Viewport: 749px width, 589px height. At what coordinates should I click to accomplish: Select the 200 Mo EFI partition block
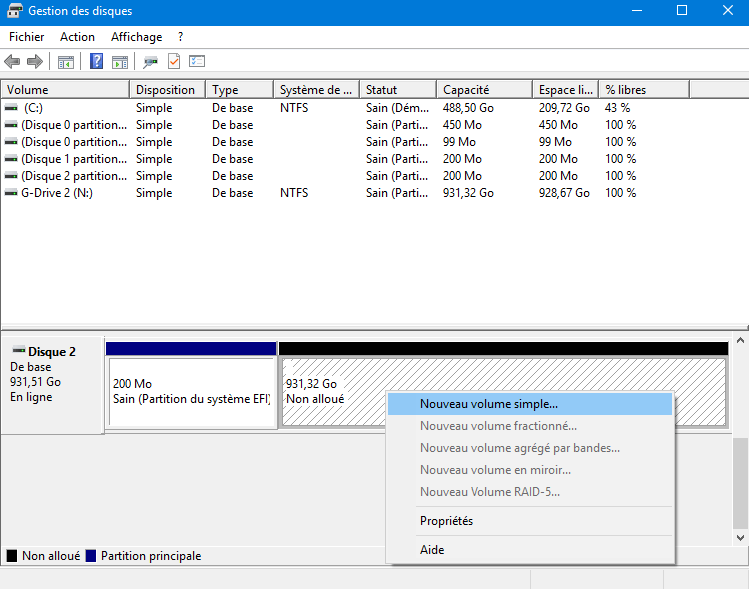click(191, 392)
